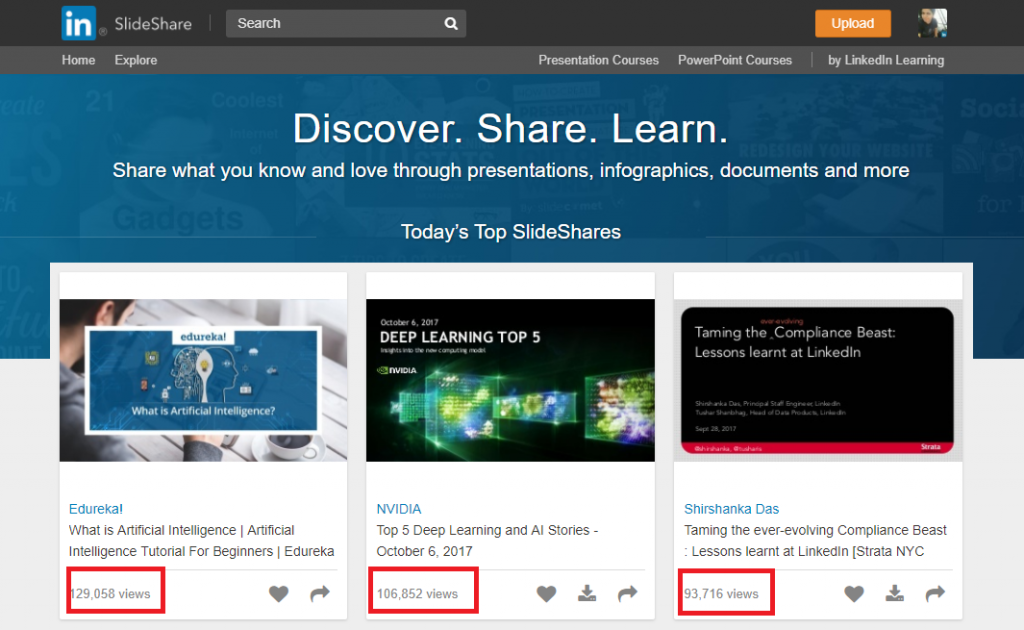Open Presentation Courses

click(x=598, y=60)
